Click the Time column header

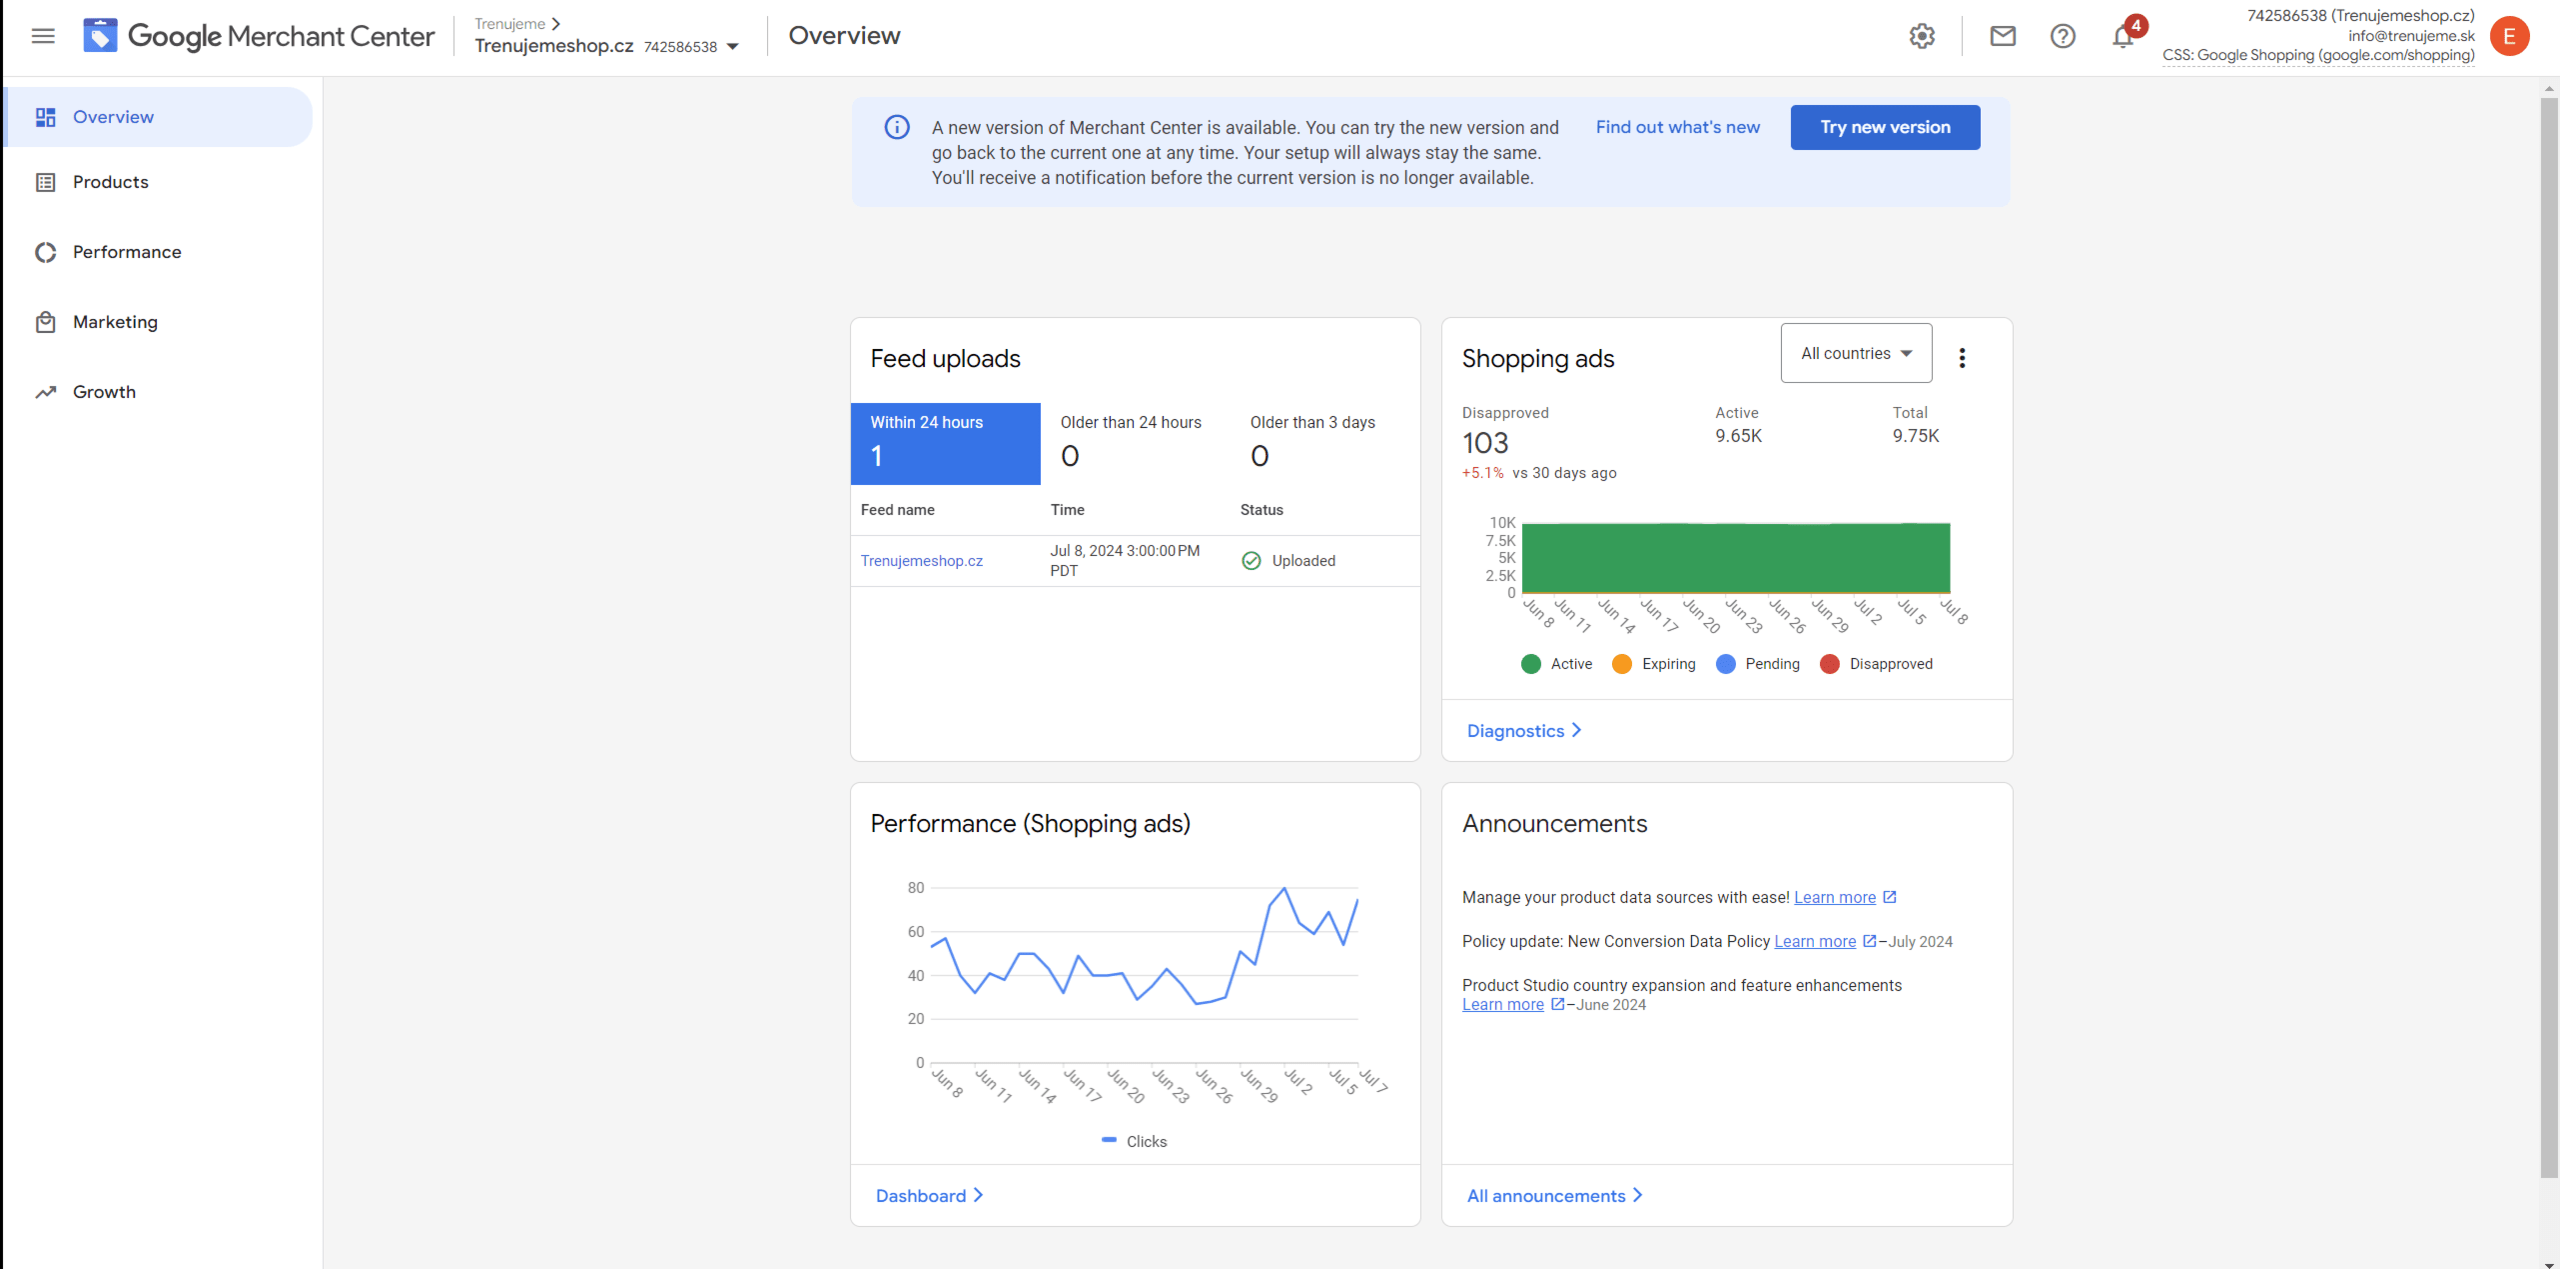(1067, 510)
